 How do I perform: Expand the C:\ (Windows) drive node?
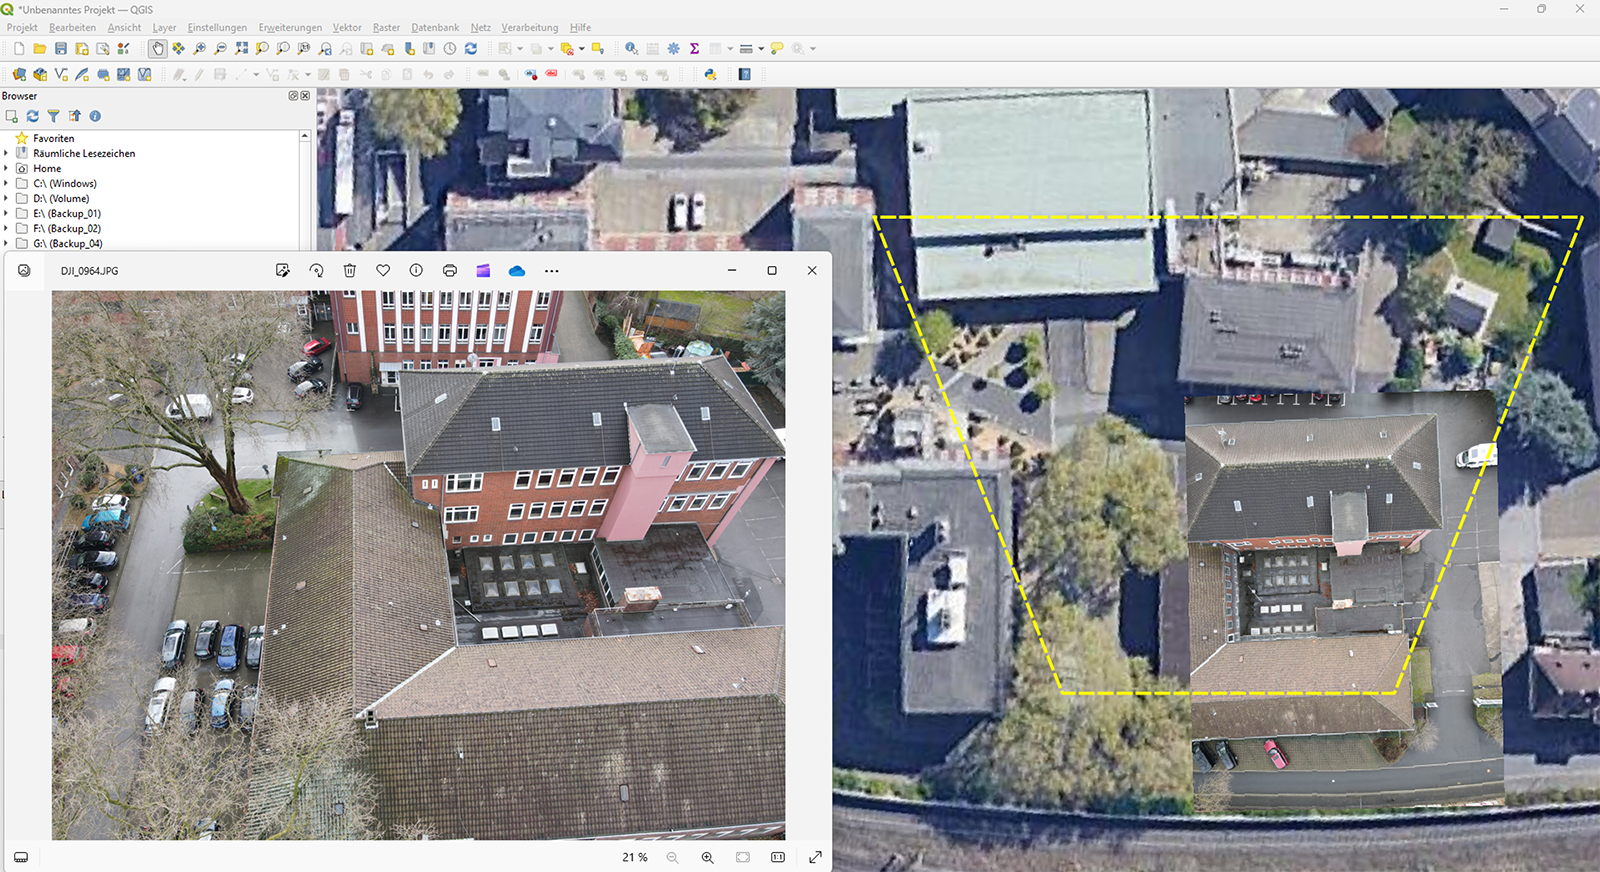click(6, 183)
